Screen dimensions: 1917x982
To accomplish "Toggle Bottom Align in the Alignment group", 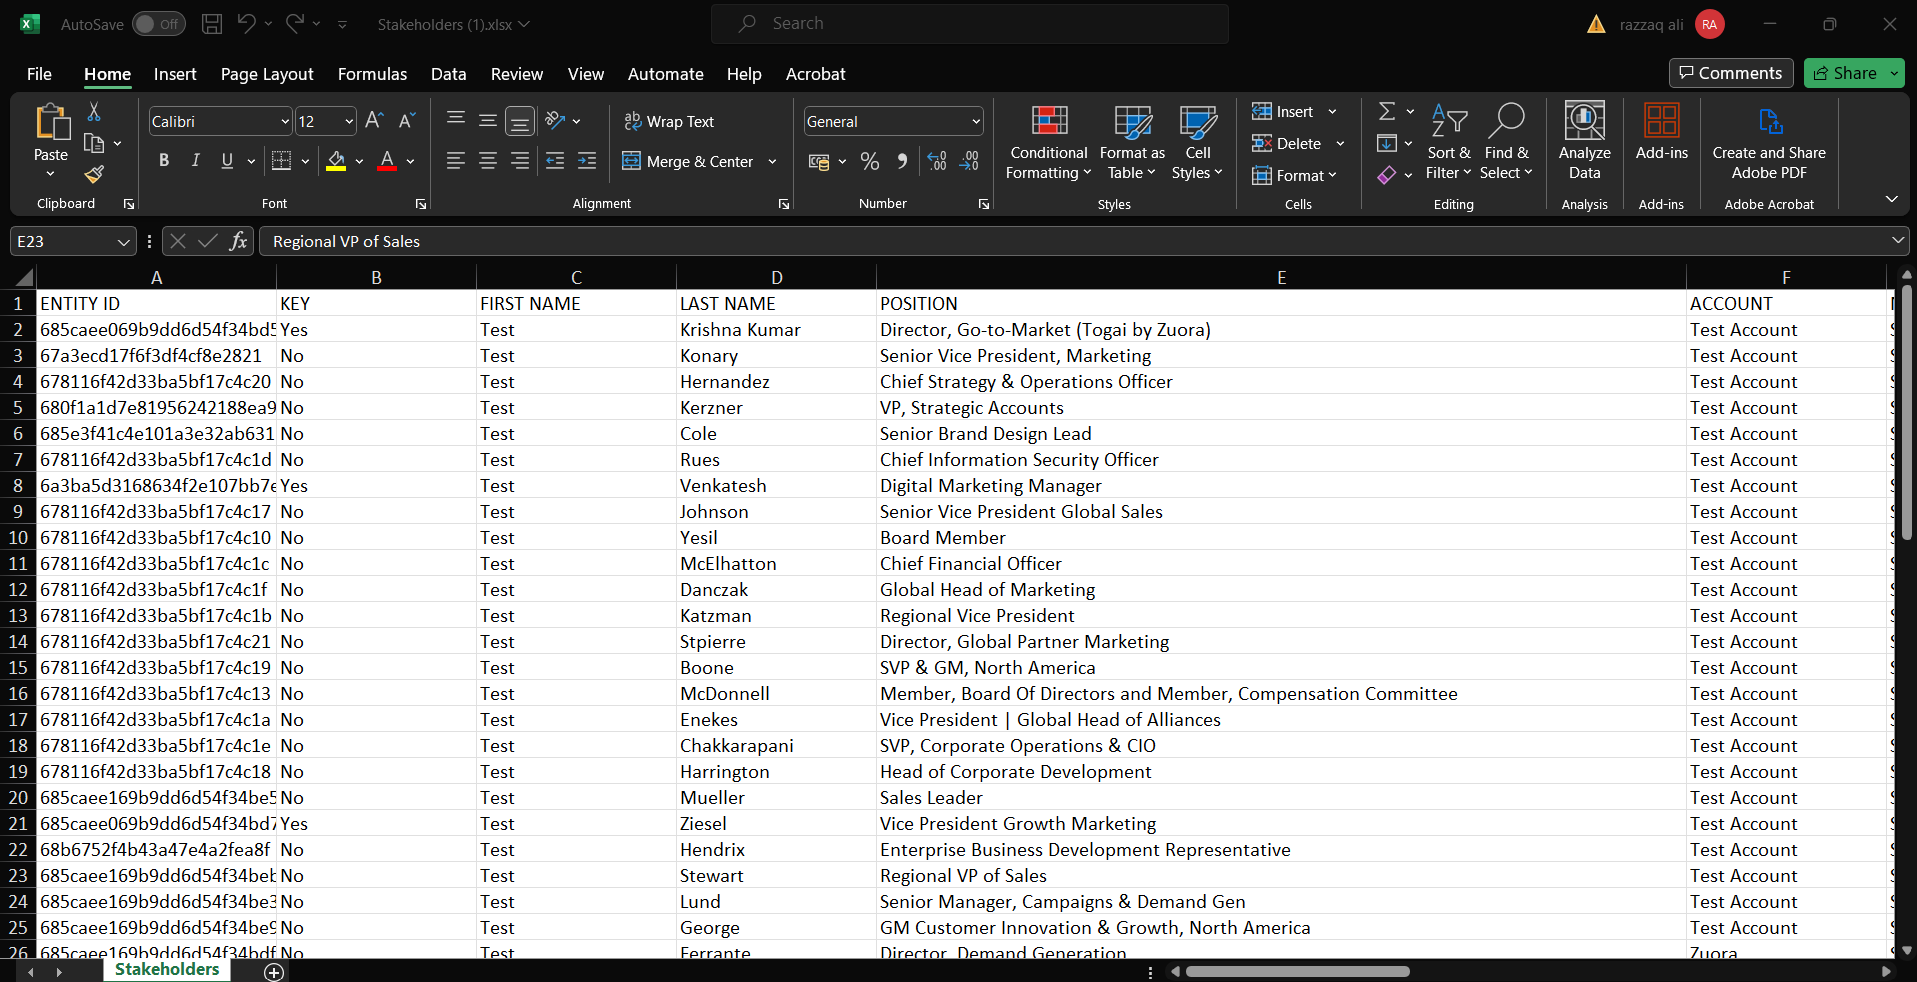I will [519, 121].
